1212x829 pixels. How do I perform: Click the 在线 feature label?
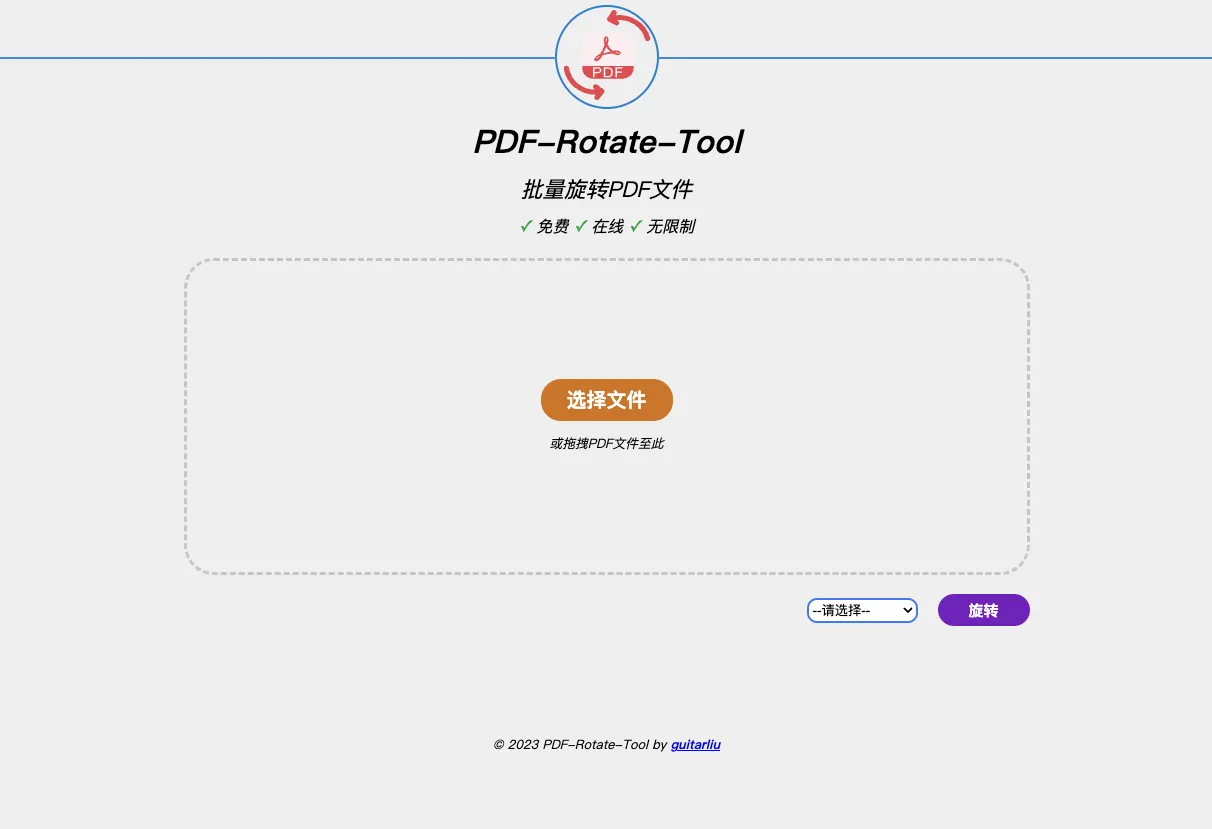point(608,226)
